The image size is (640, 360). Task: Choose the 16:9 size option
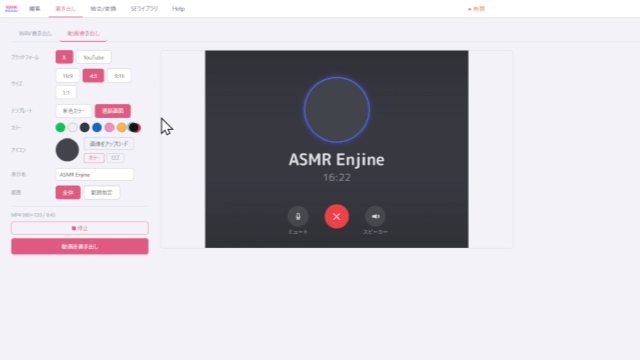point(67,76)
